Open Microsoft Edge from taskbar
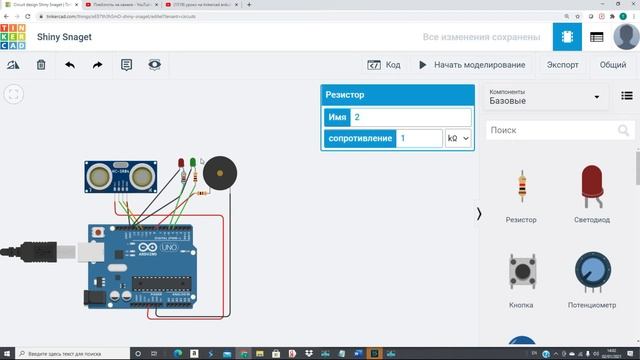 click(178, 353)
